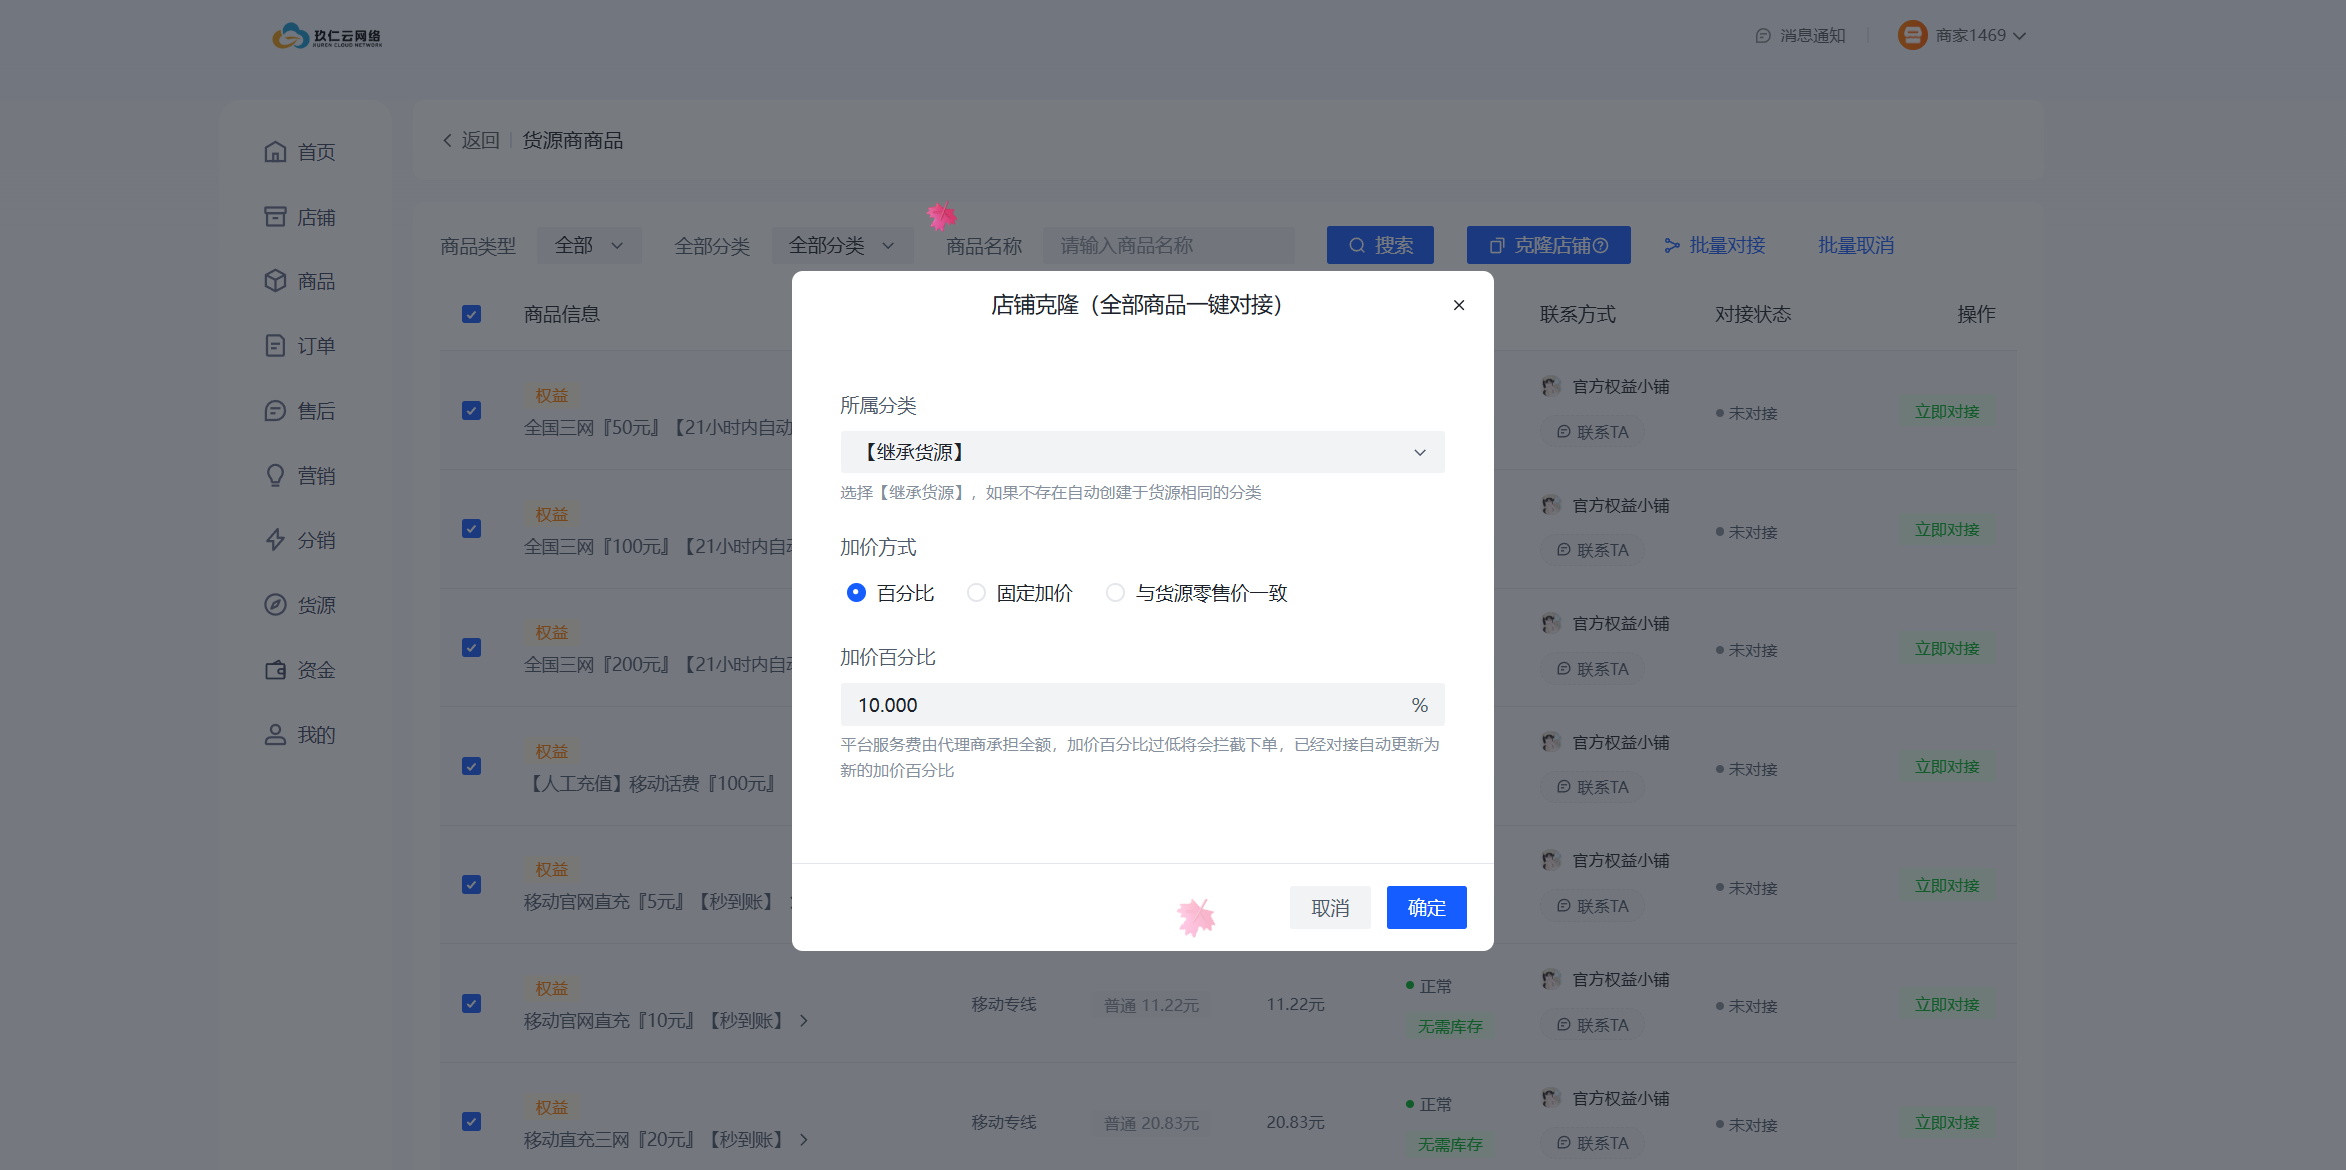The height and width of the screenshot is (1170, 2346).
Task: Open the 资金 funds sidebar item
Action: (x=300, y=670)
